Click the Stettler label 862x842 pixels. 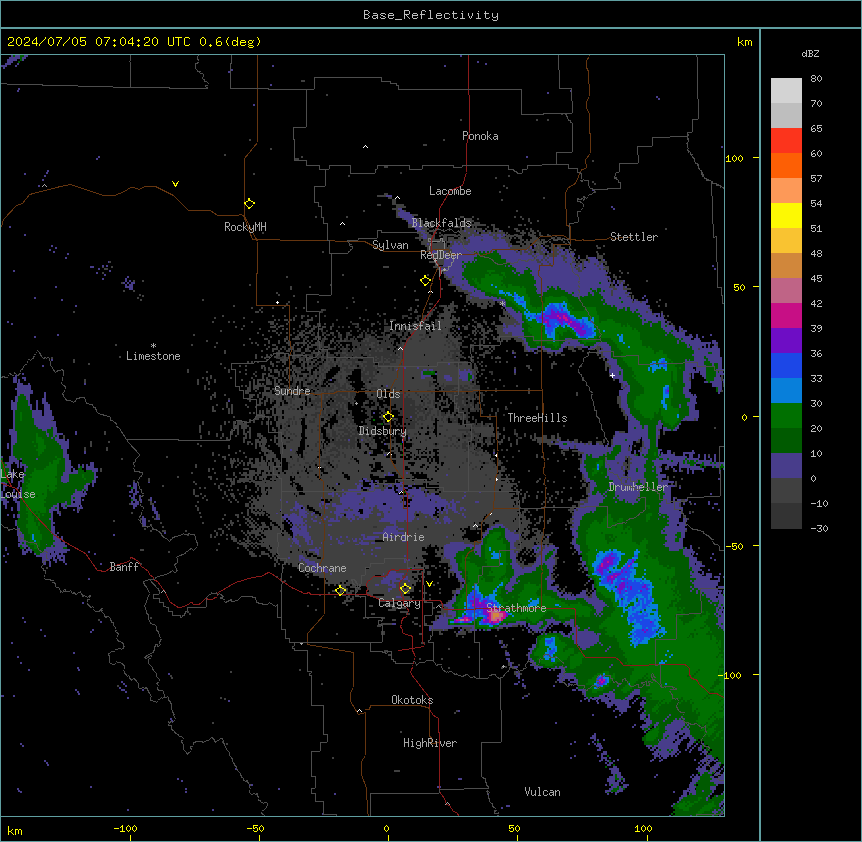pos(634,237)
